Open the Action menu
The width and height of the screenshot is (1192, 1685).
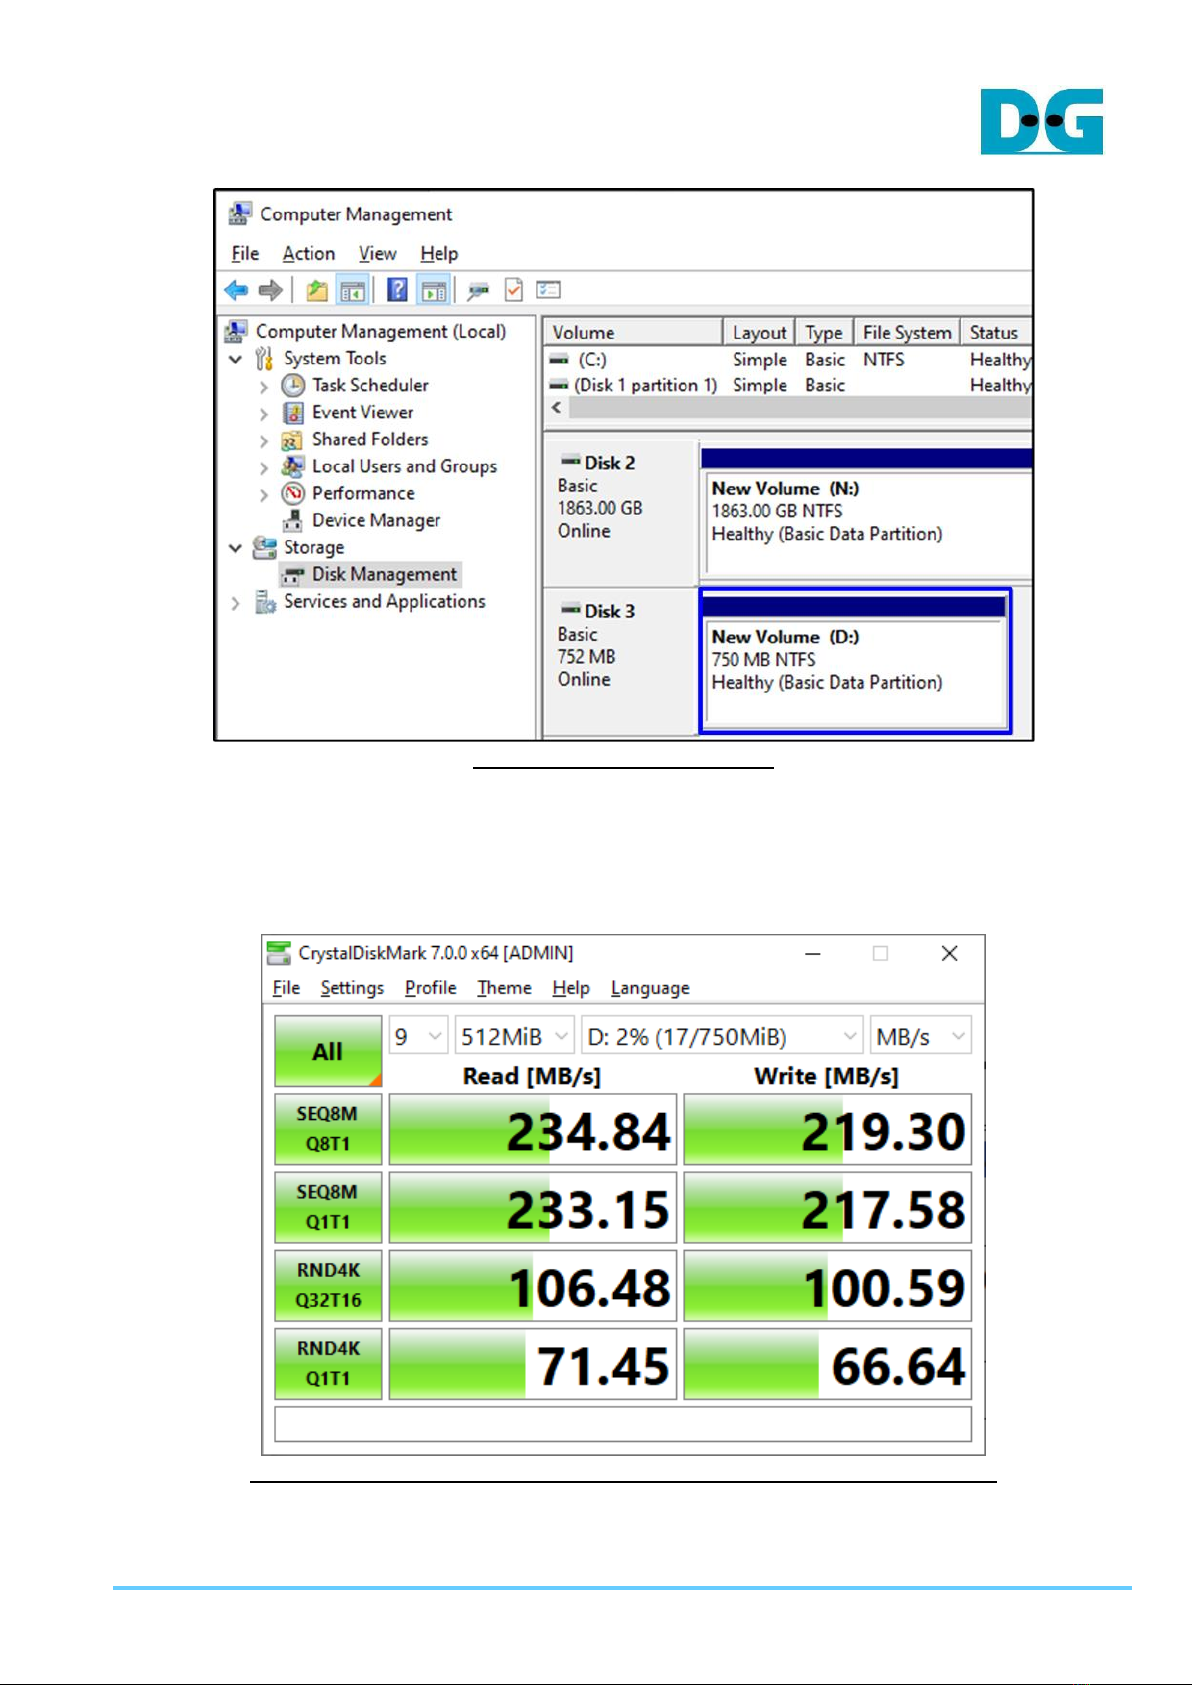click(x=308, y=254)
